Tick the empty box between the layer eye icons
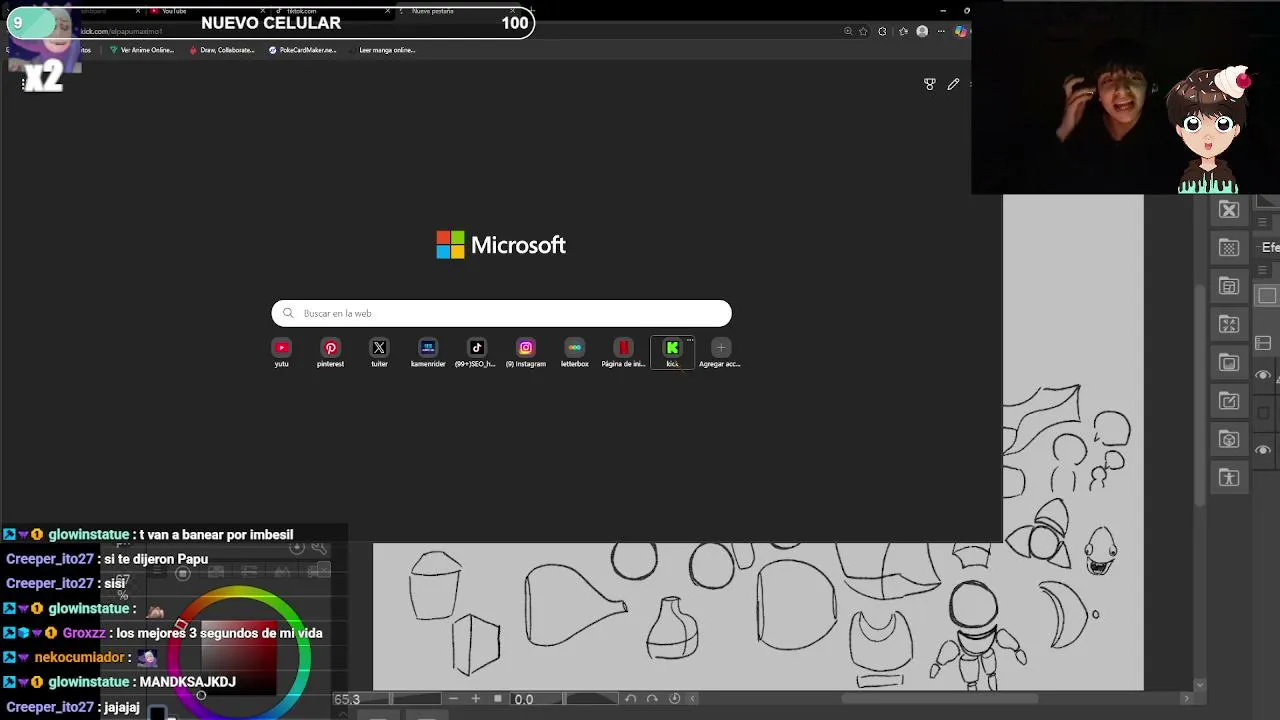Image resolution: width=1280 pixels, height=720 pixels. pyautogui.click(x=1263, y=413)
